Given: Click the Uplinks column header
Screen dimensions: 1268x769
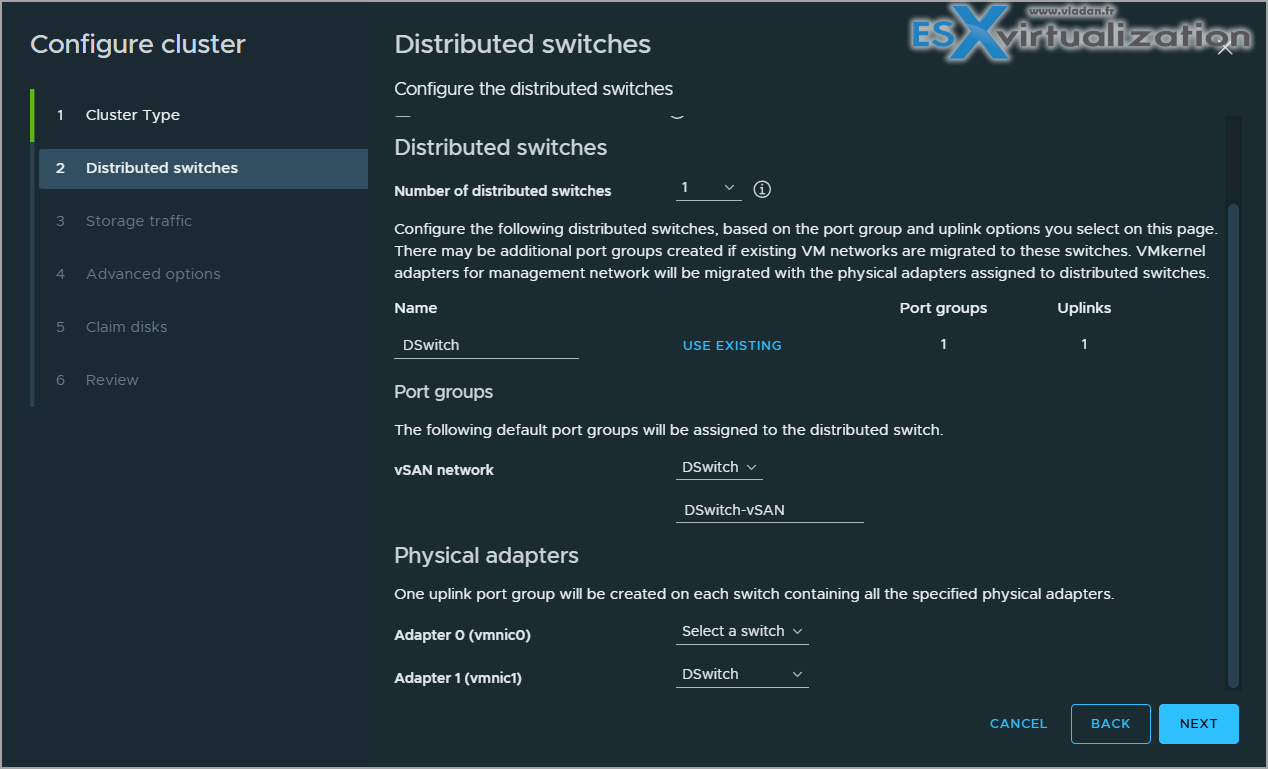Looking at the screenshot, I should [1084, 308].
